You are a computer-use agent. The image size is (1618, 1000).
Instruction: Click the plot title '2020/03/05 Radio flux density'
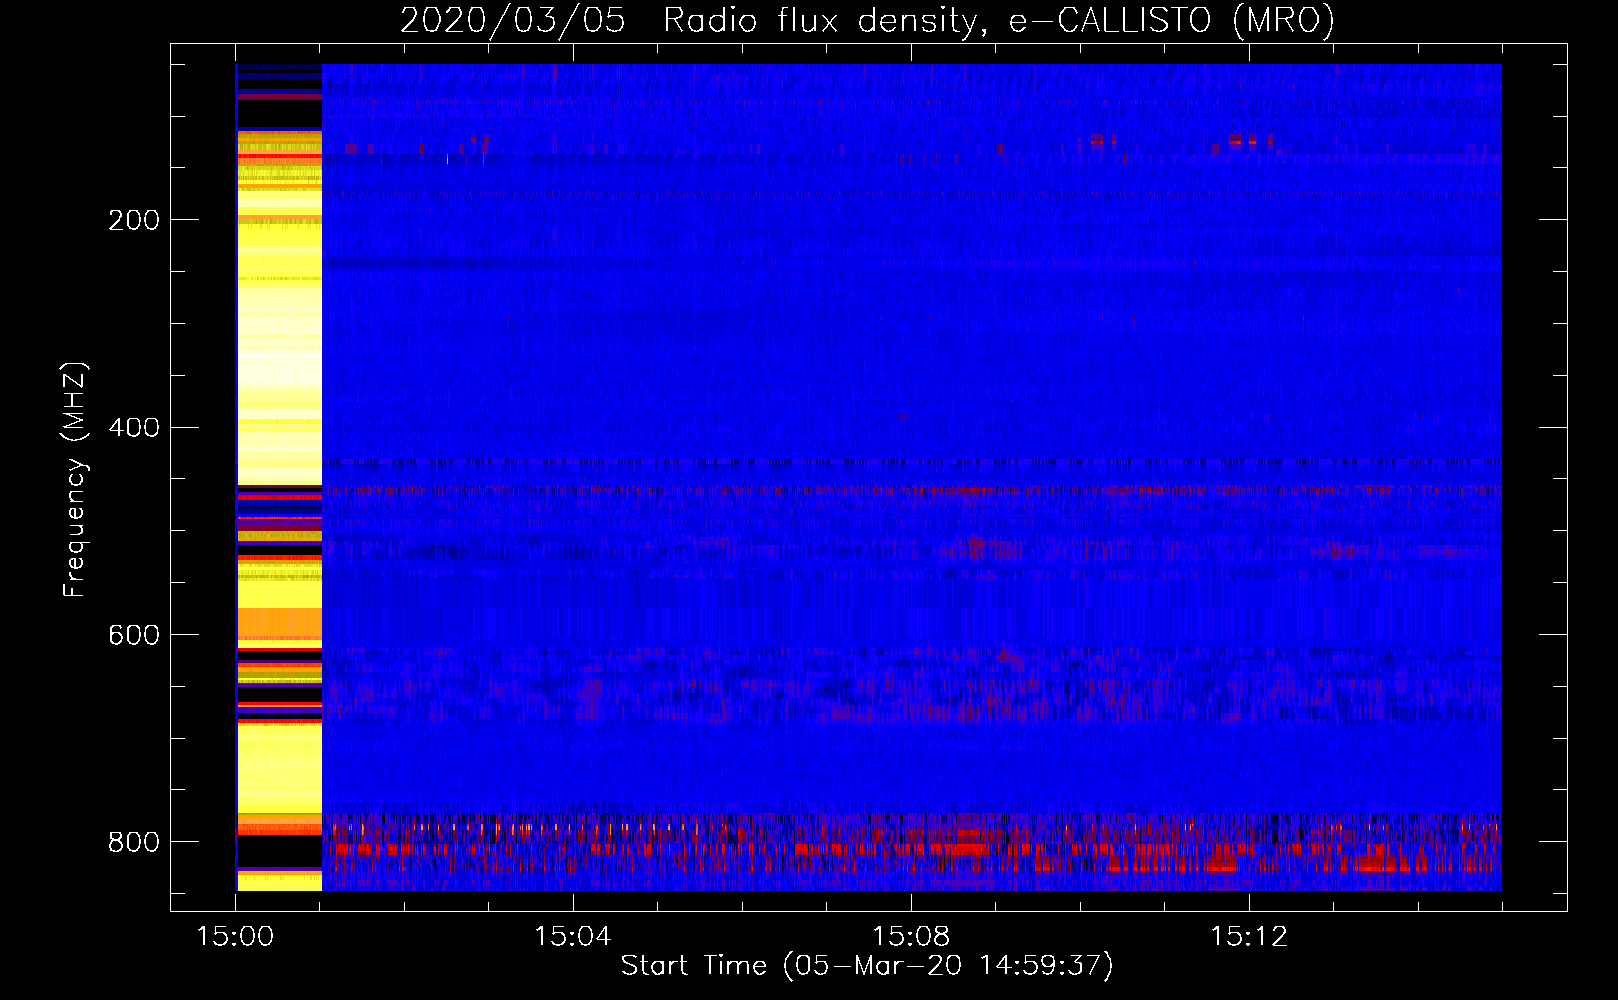(866, 20)
